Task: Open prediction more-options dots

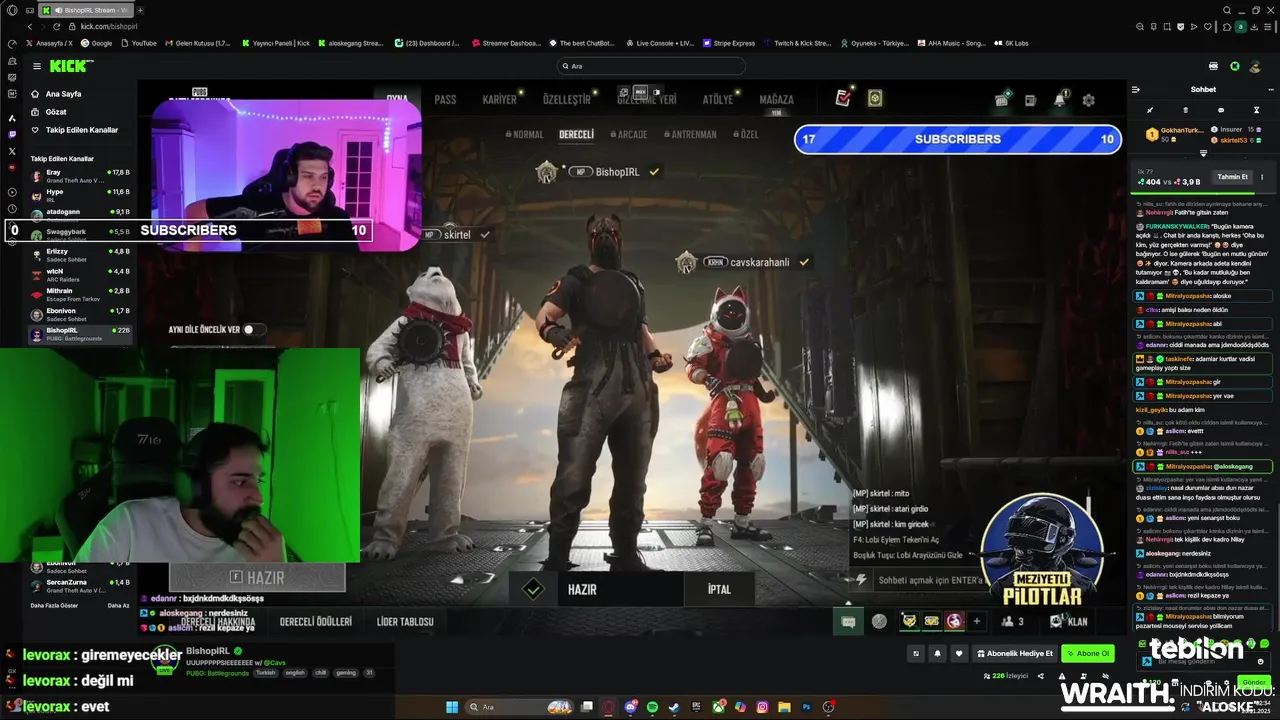Action: pos(1262,177)
